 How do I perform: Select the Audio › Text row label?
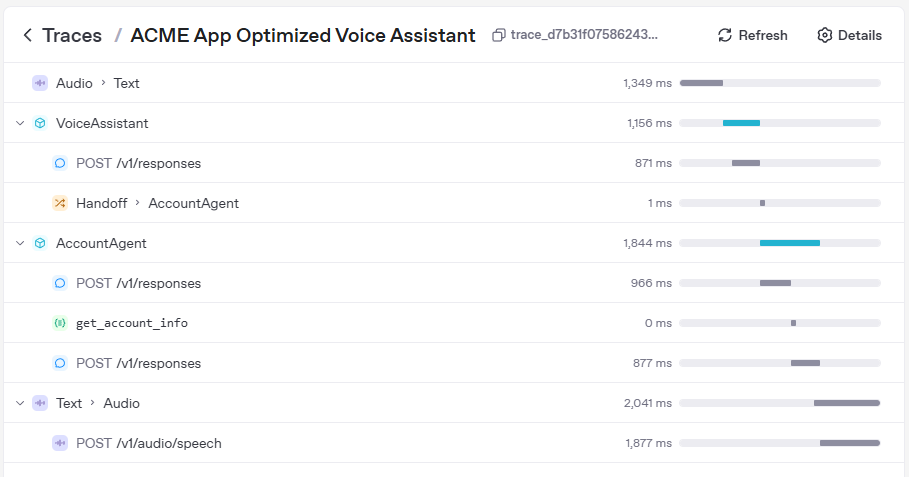97,83
